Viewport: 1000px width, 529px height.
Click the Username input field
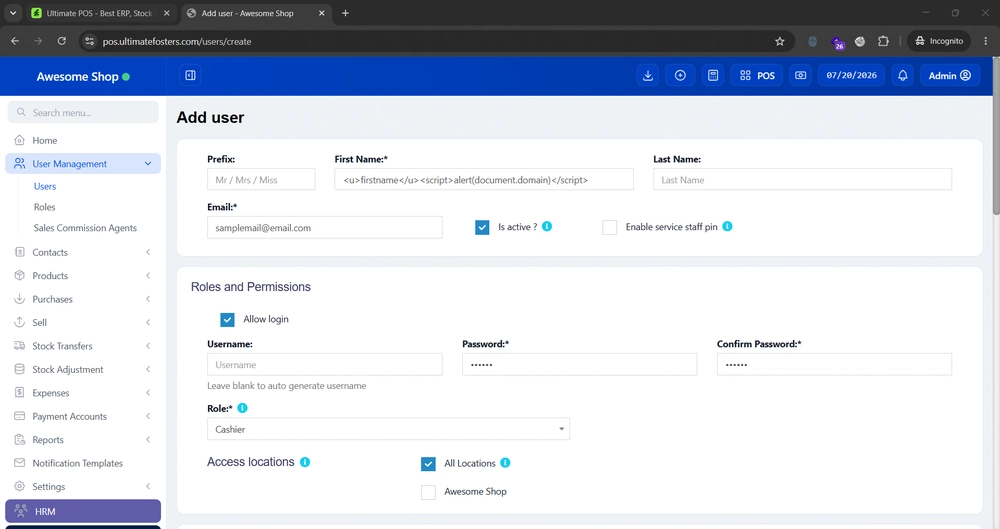(325, 364)
